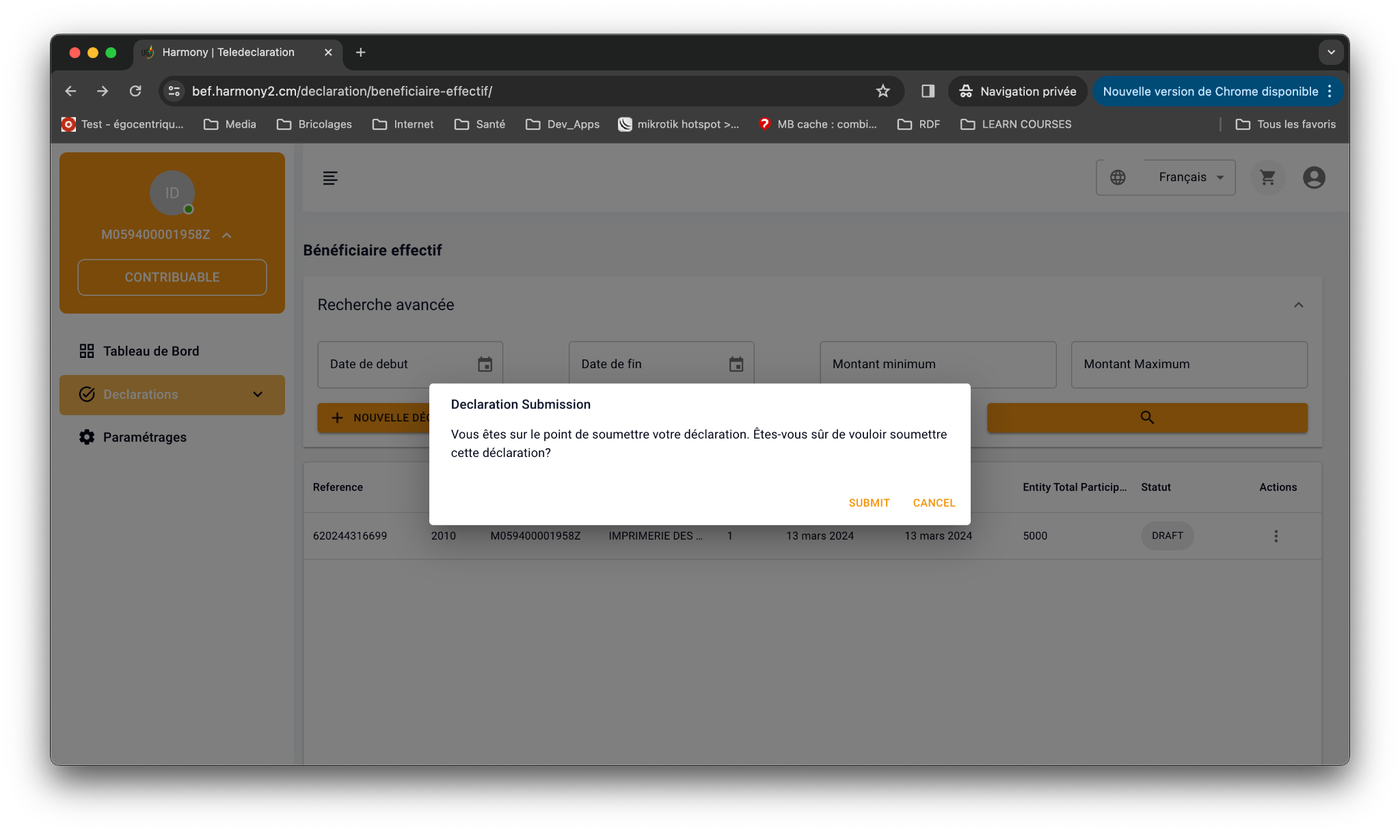The width and height of the screenshot is (1400, 832).
Task: Click the Chrome back arrow
Action: [70, 91]
